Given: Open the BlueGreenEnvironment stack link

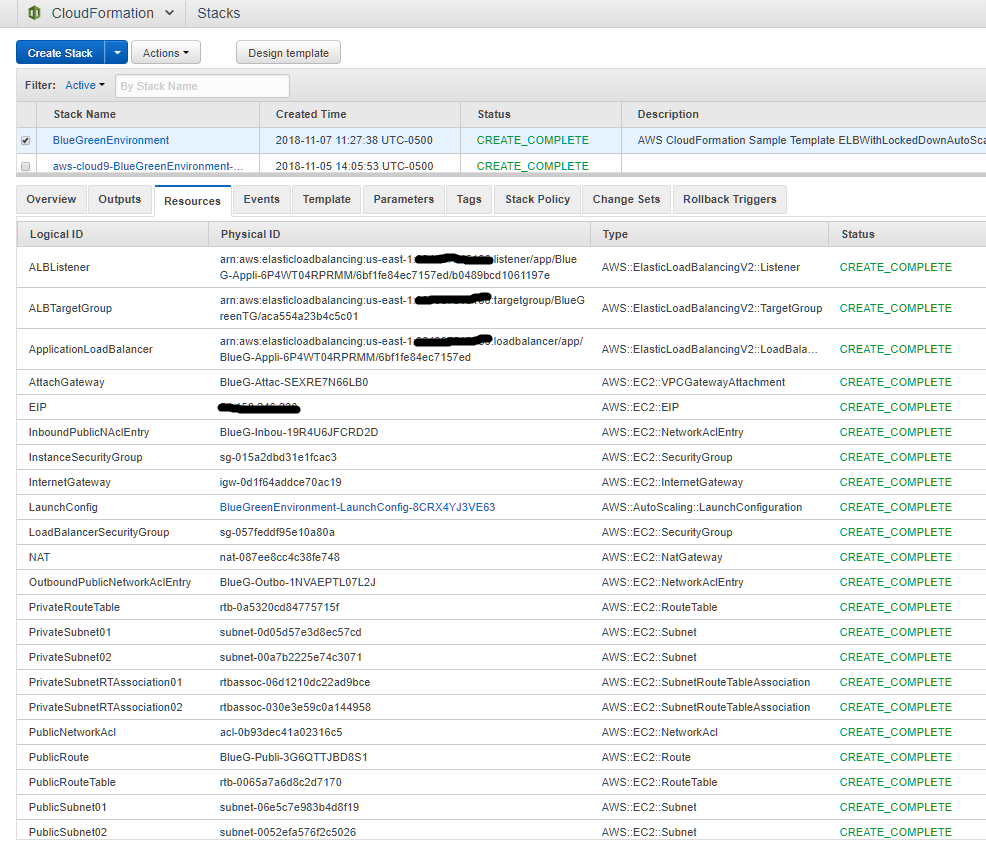Looking at the screenshot, I should point(111,140).
